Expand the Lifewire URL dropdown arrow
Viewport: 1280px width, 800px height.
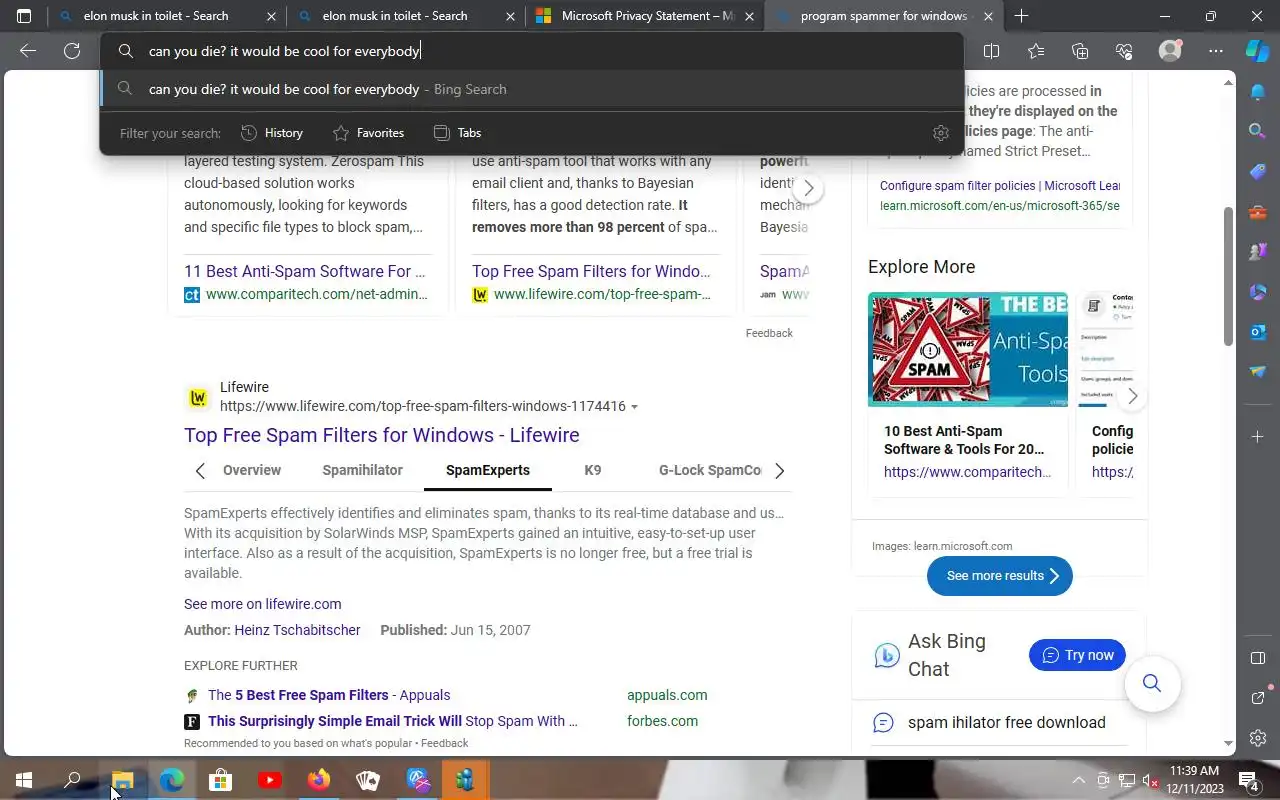634,407
